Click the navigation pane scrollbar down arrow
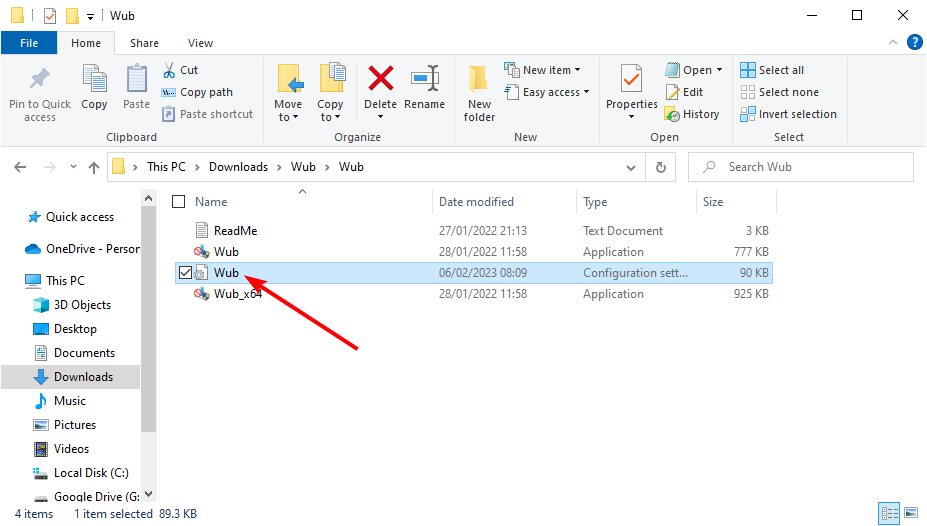This screenshot has width=927, height=526. (148, 494)
